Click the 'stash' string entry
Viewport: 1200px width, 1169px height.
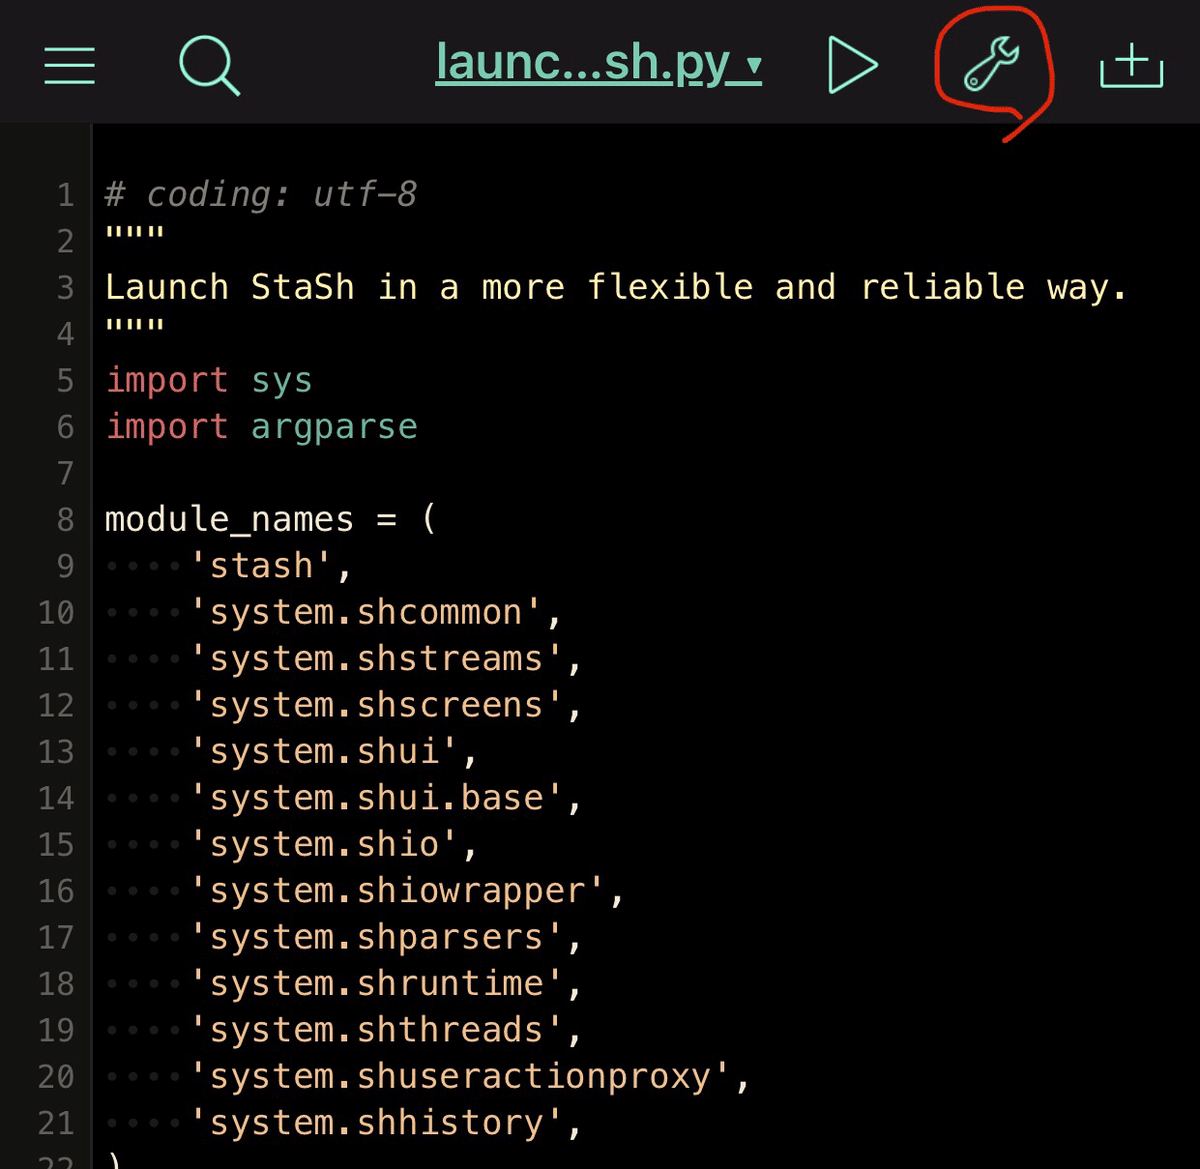[261, 566]
